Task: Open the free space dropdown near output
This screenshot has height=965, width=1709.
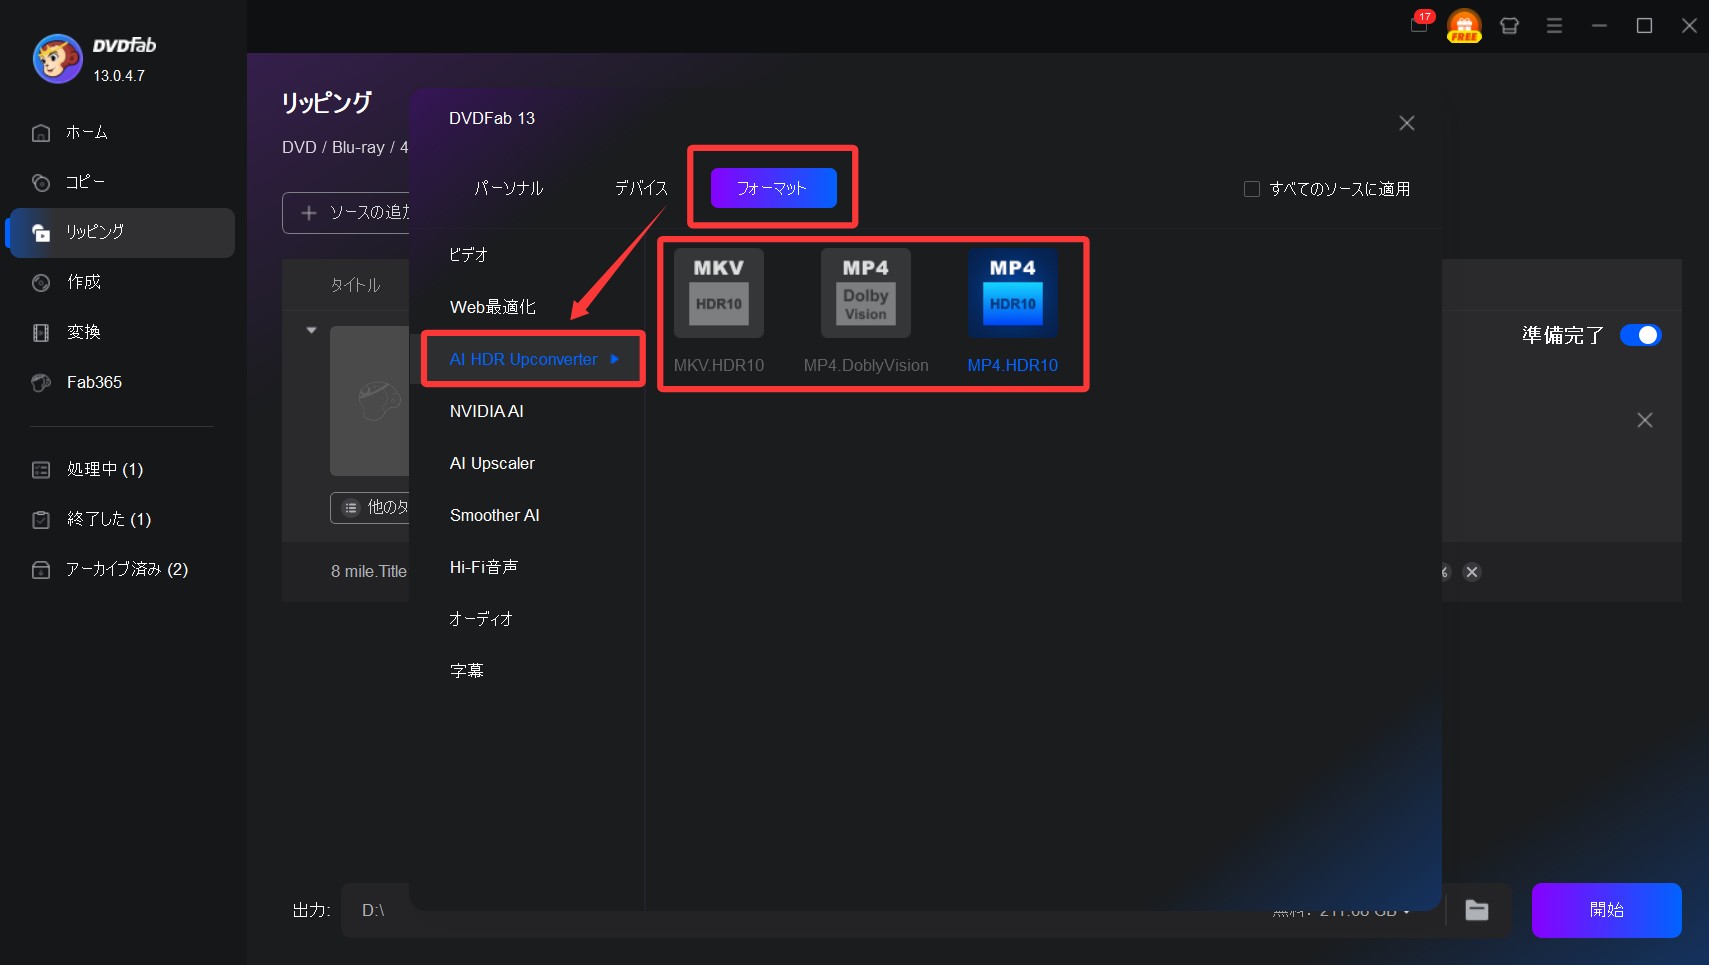Action: click(1407, 911)
